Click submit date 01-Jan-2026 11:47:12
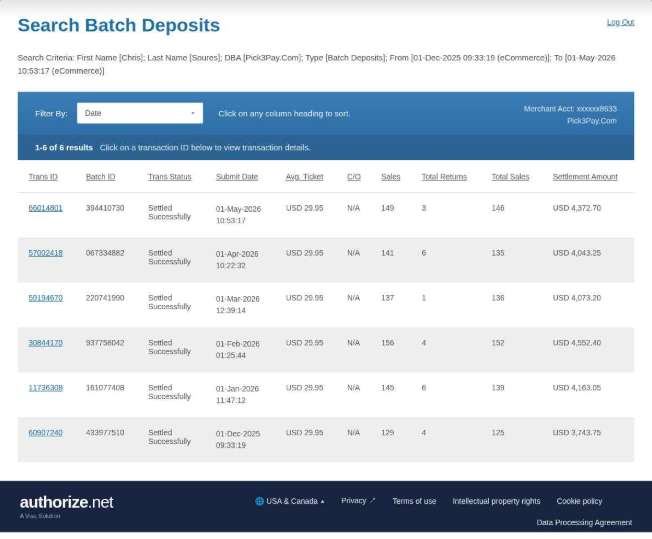The image size is (652, 539). [x=237, y=394]
